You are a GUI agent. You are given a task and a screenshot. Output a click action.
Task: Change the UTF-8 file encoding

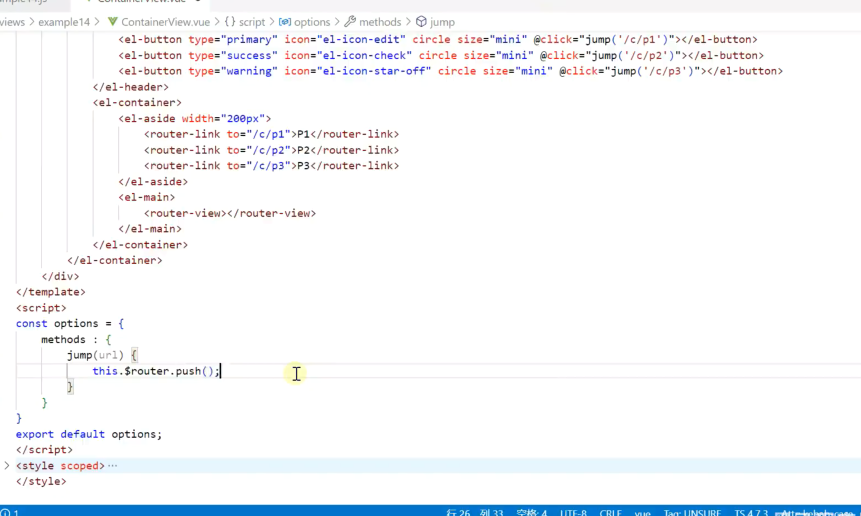tap(573, 512)
